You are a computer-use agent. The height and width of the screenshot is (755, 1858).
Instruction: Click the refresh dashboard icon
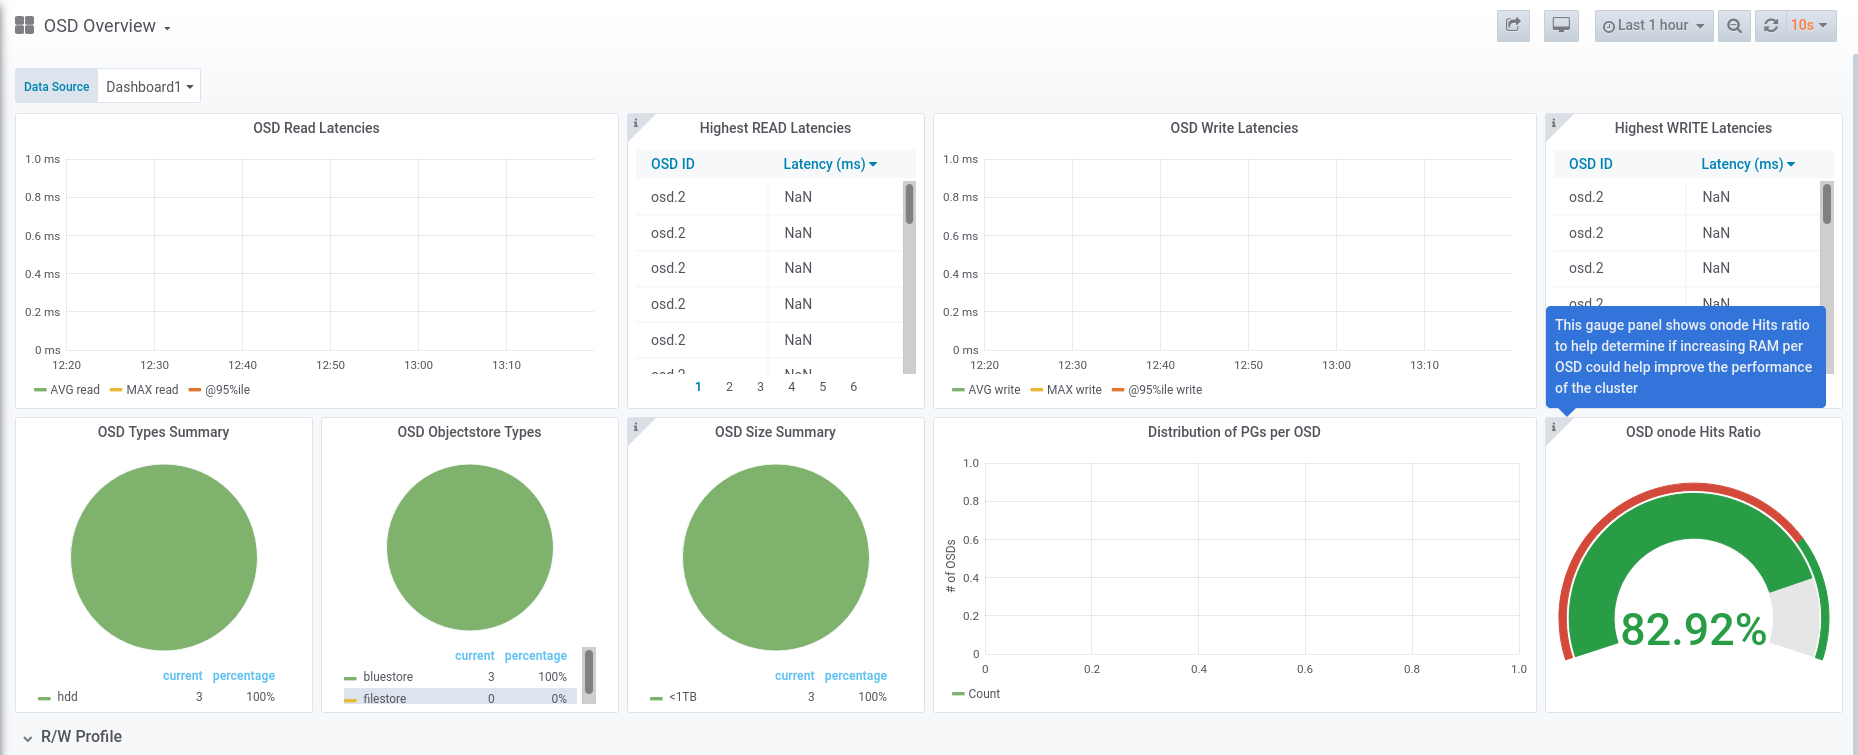[1771, 25]
